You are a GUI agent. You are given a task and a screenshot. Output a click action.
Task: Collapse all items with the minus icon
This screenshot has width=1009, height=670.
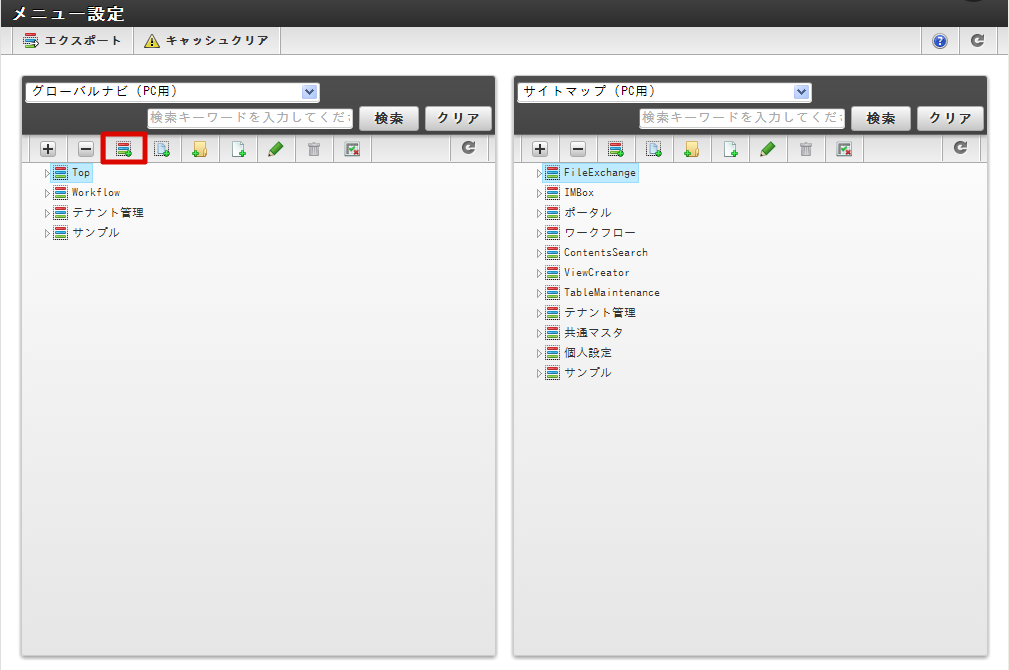click(x=86, y=148)
